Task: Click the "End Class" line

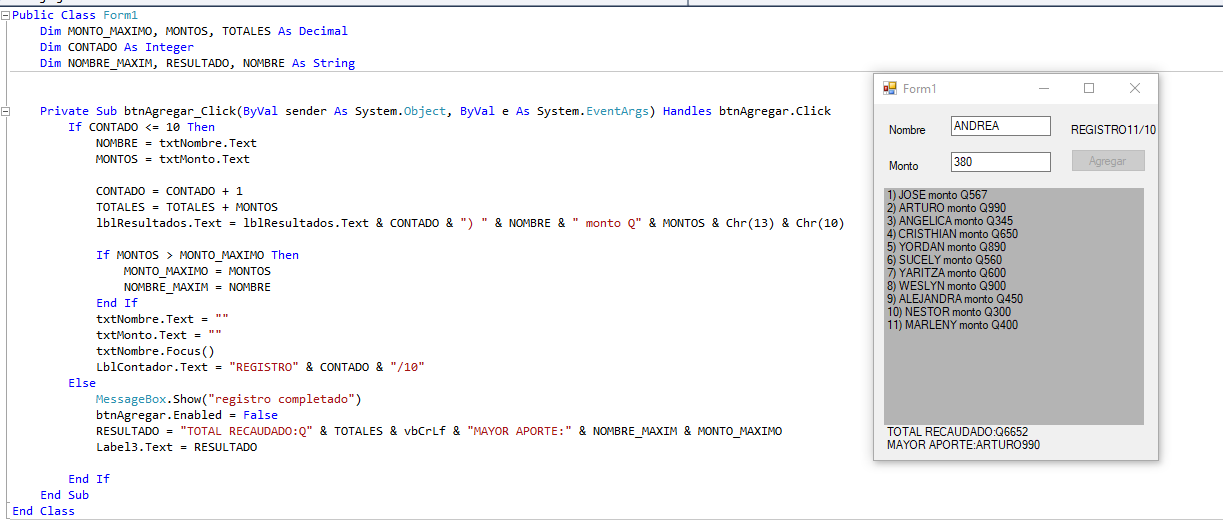Action: pos(43,511)
